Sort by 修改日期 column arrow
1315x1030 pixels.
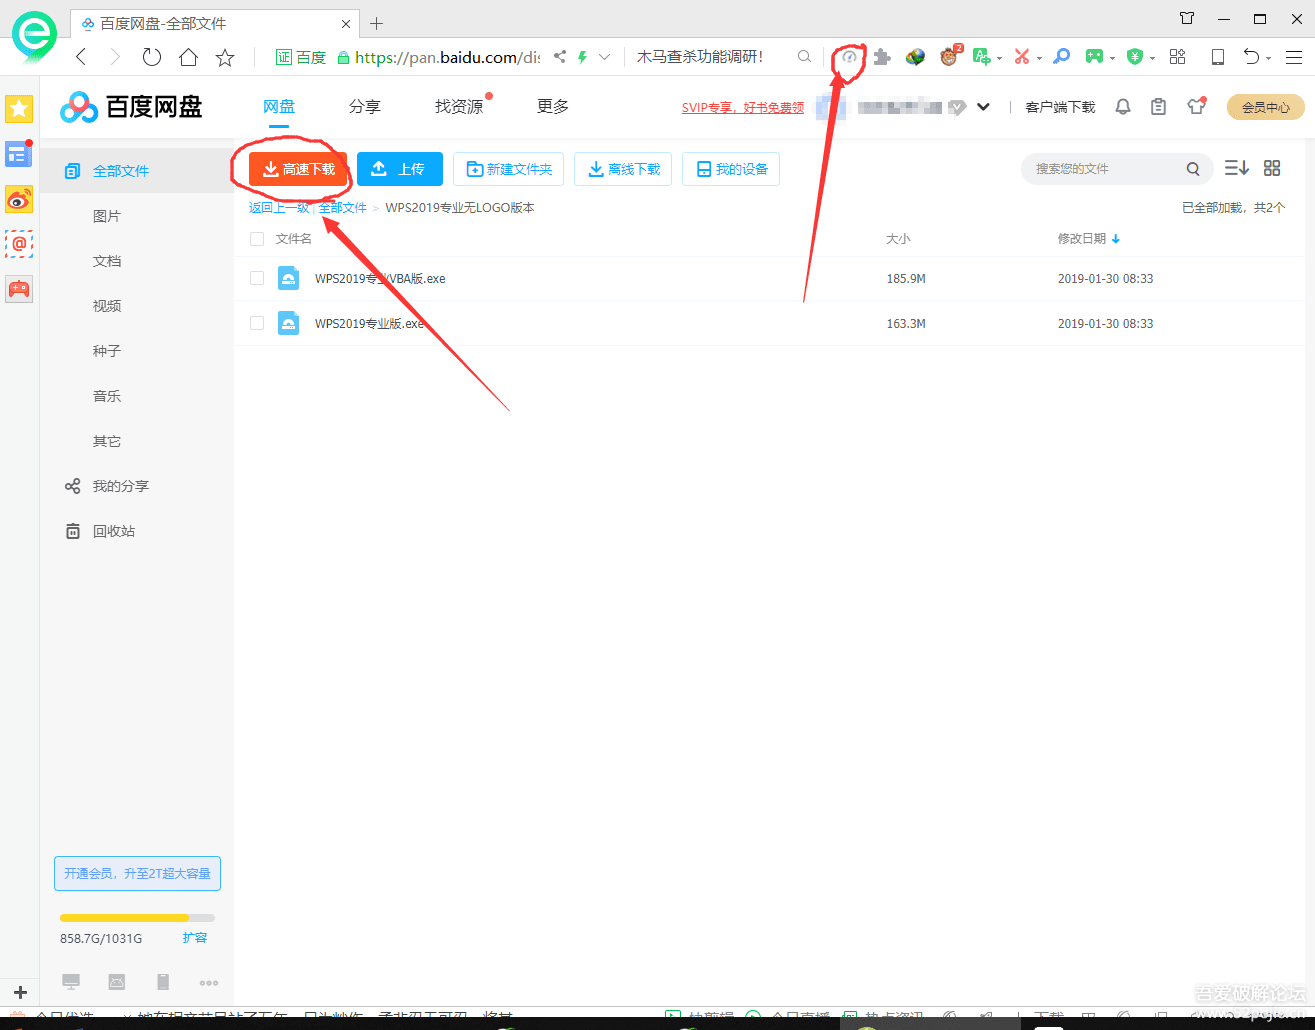pos(1116,239)
